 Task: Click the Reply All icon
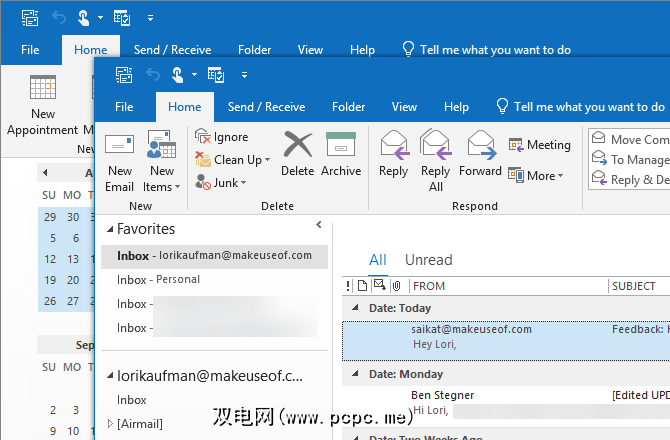click(436, 158)
